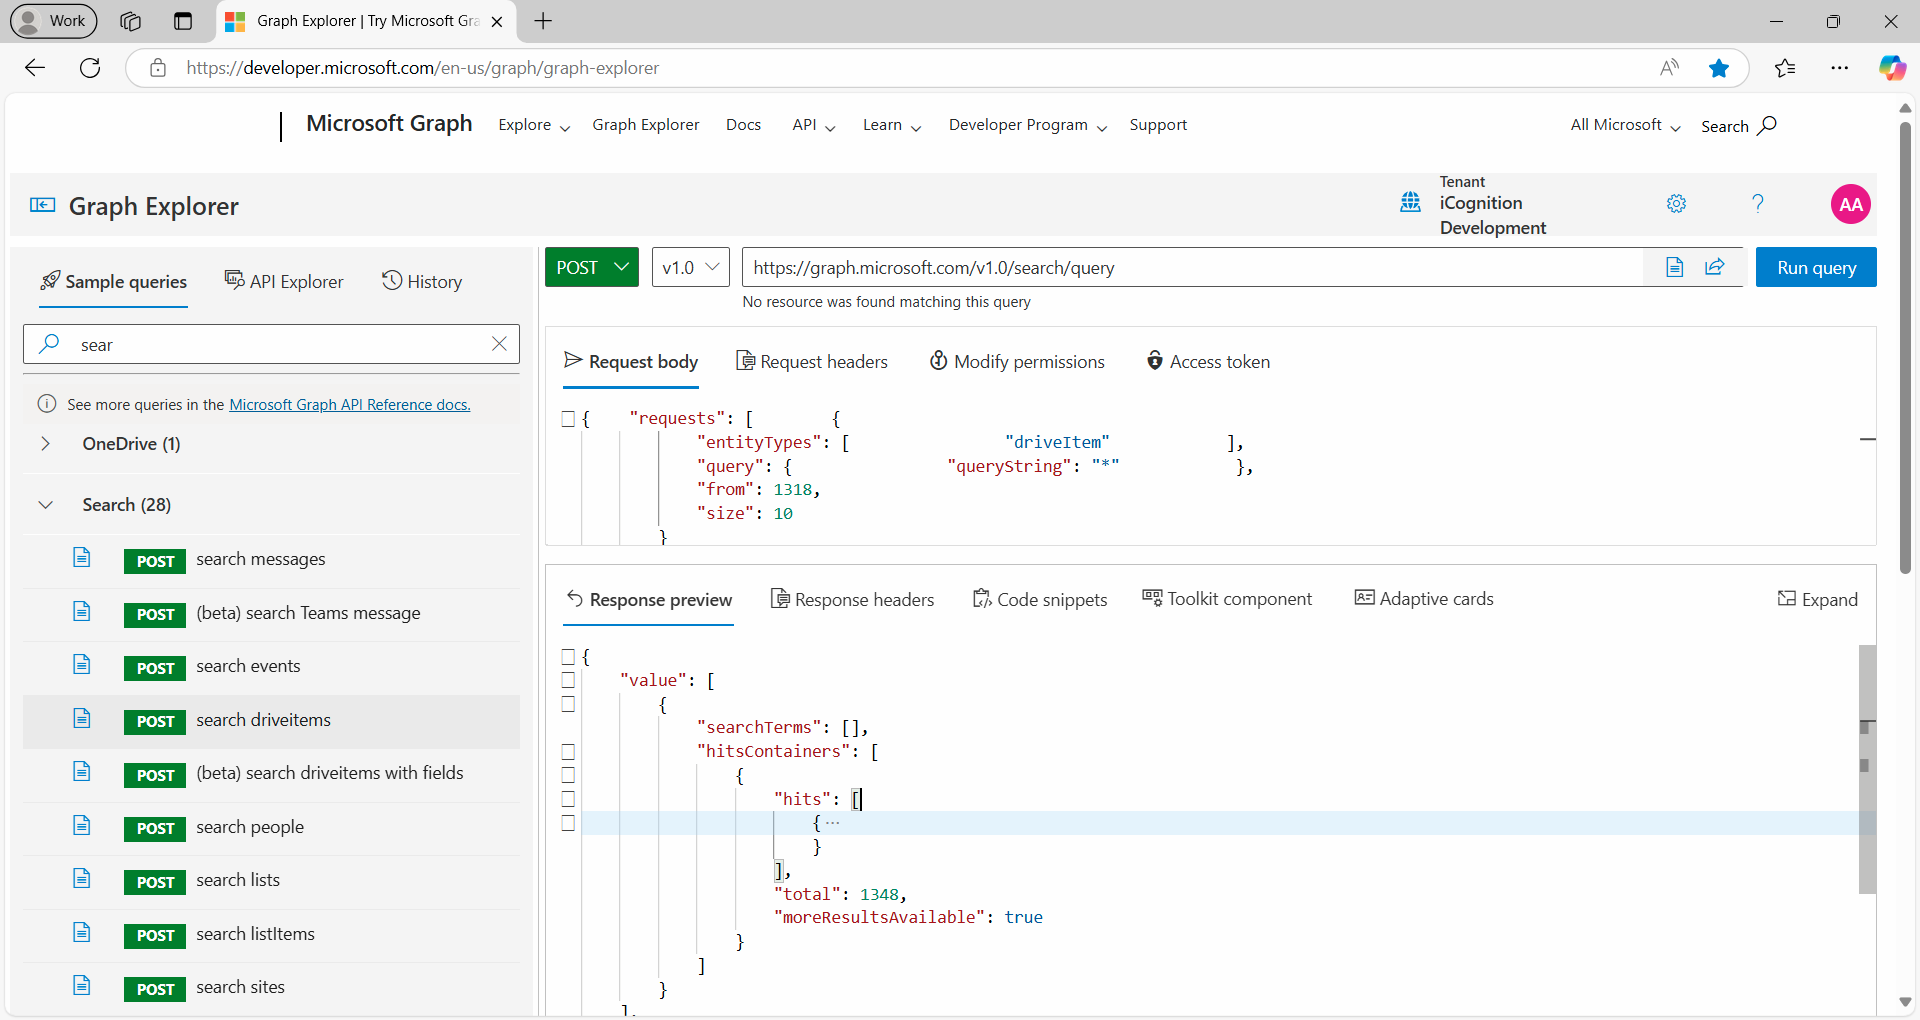Image resolution: width=1920 pixels, height=1020 pixels.
Task: Toggle fold box beside "hitsContainers" line
Action: (568, 751)
